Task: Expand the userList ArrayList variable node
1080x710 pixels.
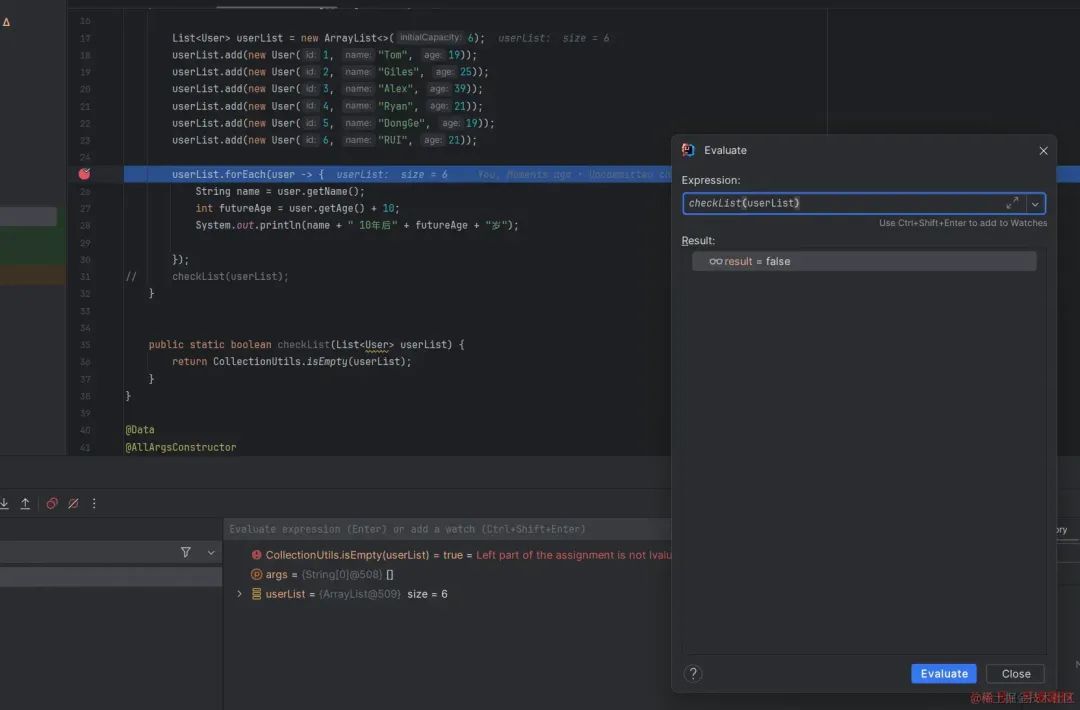Action: (240, 594)
